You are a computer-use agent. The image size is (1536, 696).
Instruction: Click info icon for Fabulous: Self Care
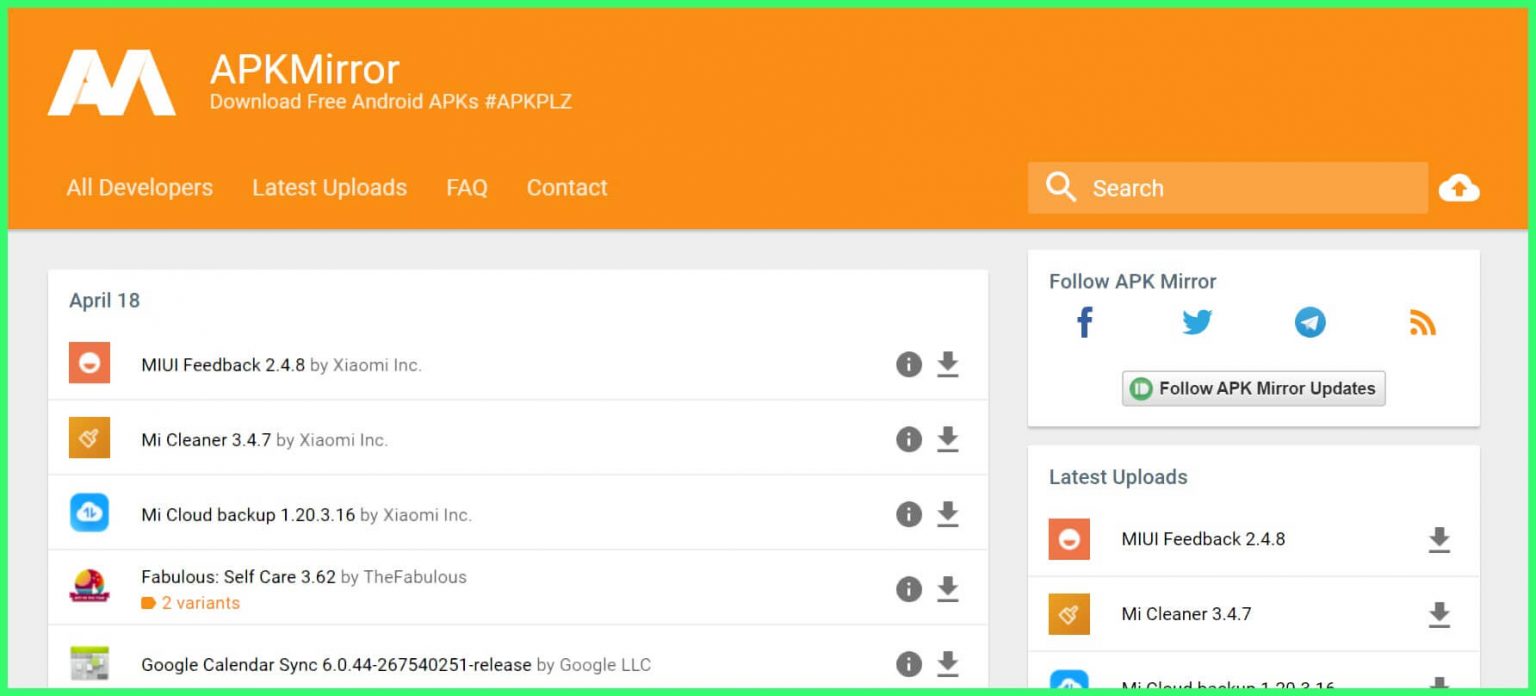click(908, 589)
